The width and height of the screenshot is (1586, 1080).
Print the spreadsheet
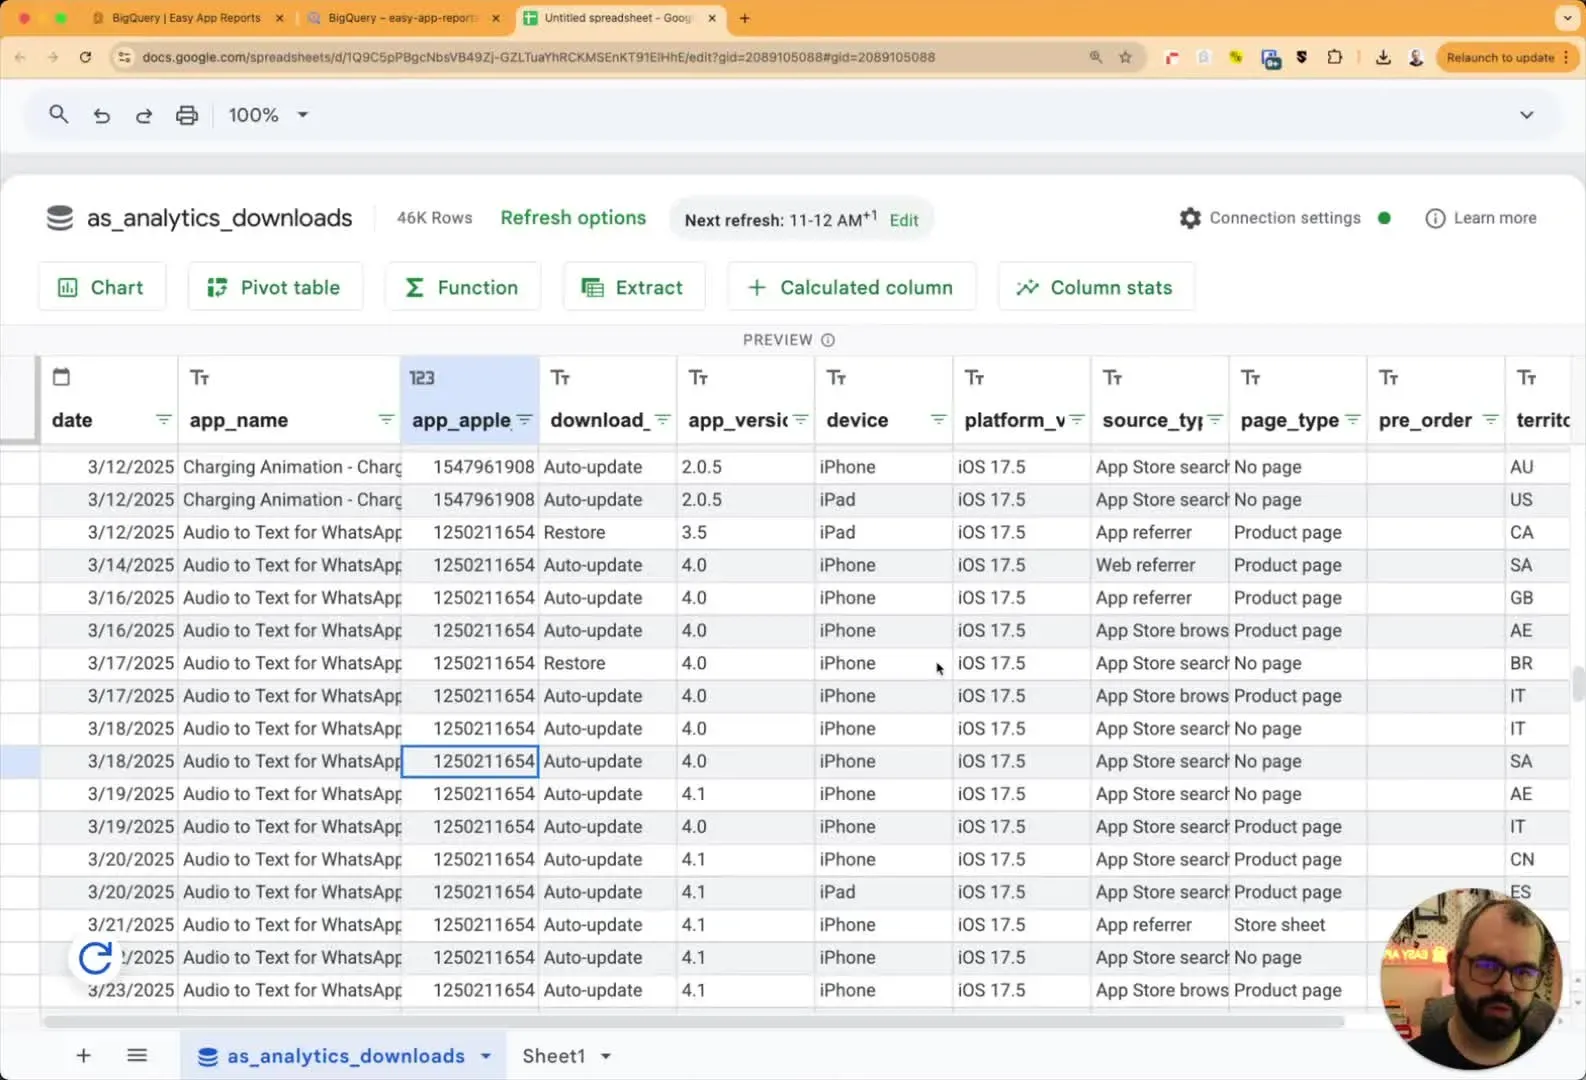pyautogui.click(x=187, y=115)
